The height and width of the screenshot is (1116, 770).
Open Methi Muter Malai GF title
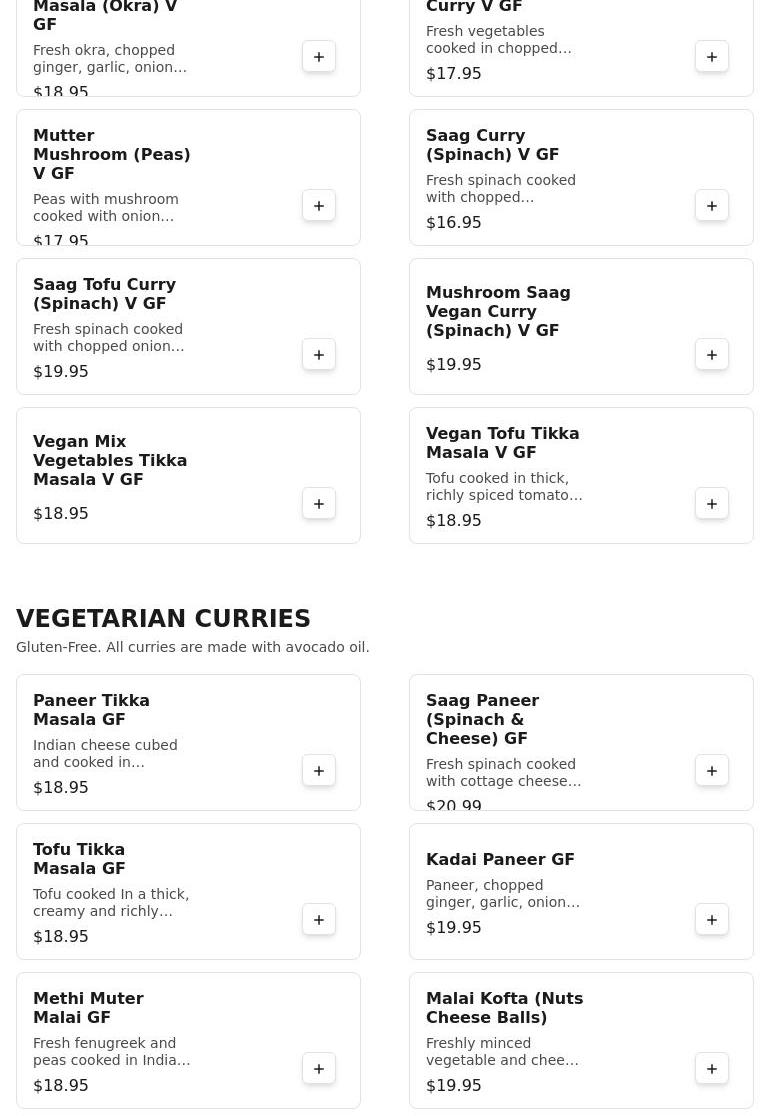(88, 1008)
